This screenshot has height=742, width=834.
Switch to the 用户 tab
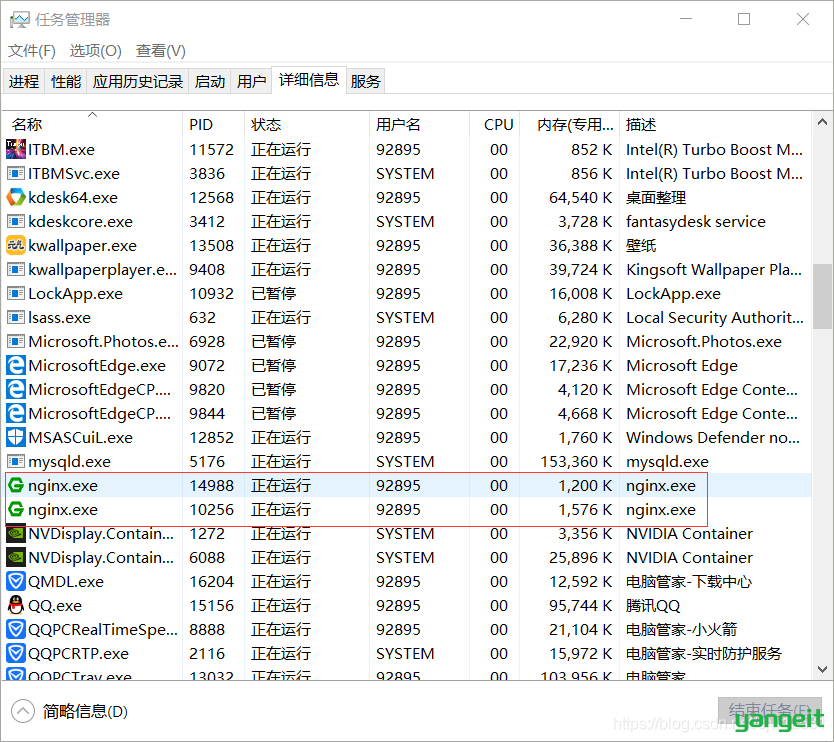tap(251, 81)
